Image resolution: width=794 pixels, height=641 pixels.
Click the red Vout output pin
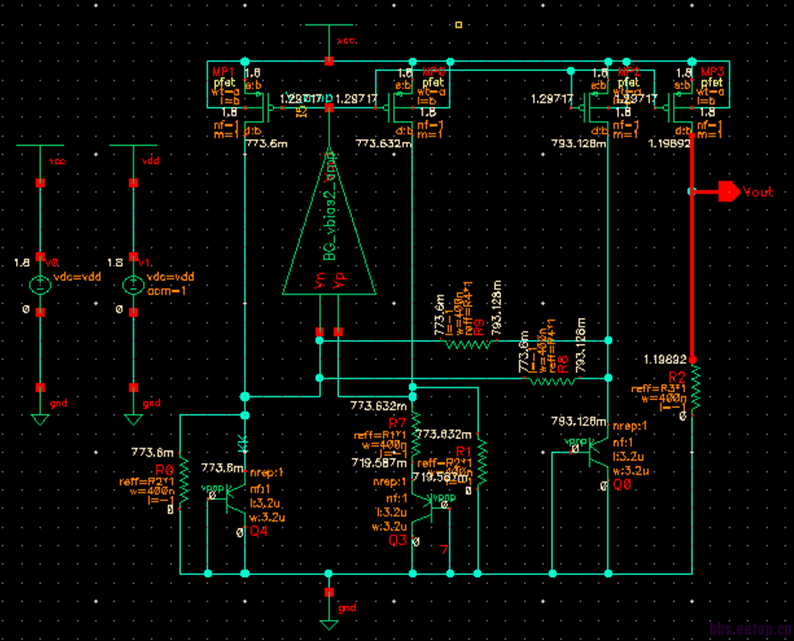coord(729,191)
